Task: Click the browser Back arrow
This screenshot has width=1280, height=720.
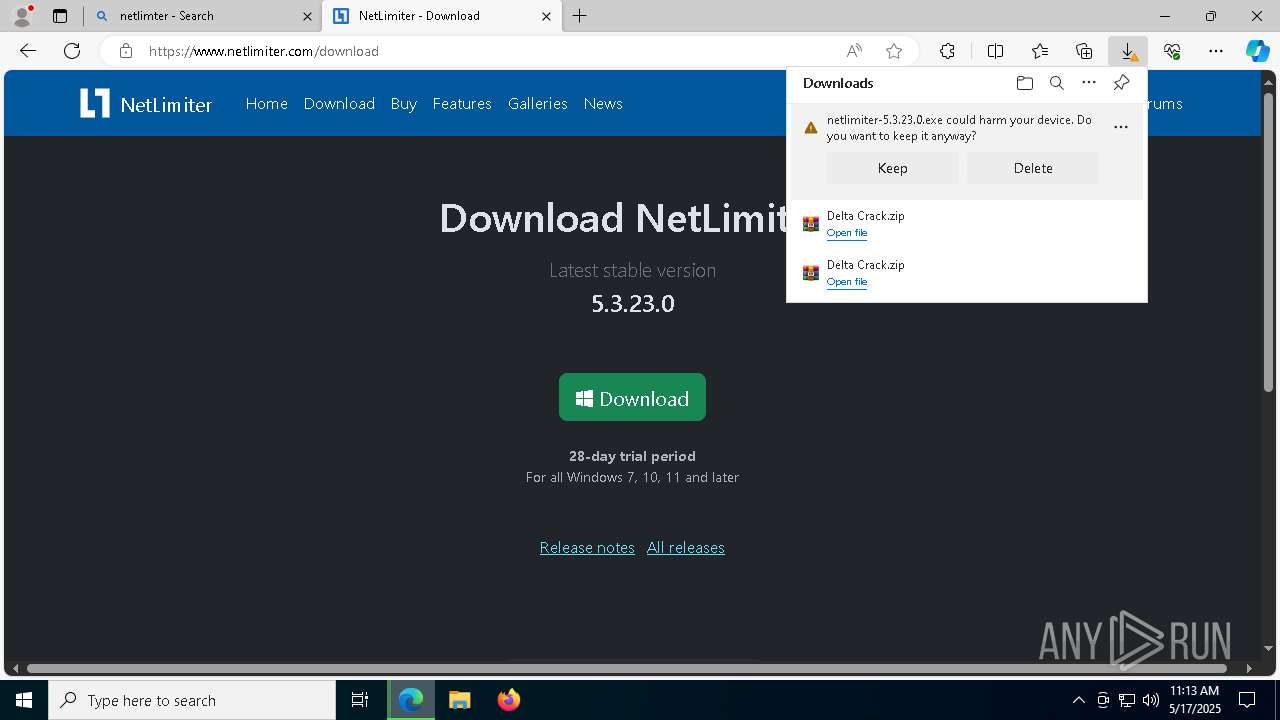Action: (28, 51)
